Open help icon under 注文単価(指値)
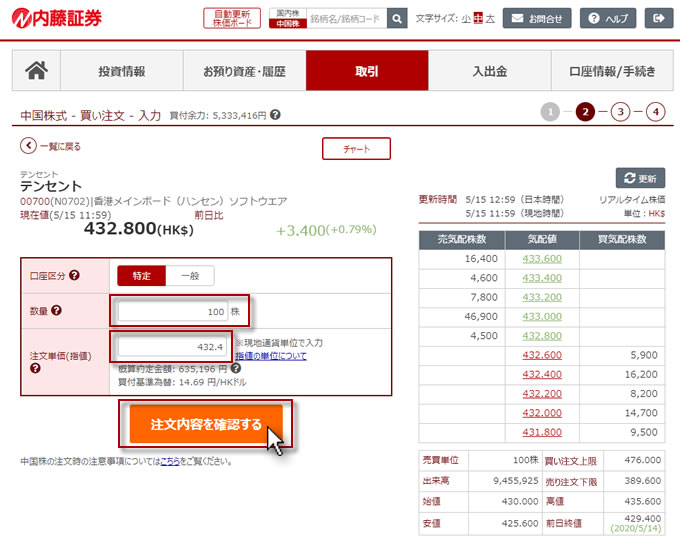This screenshot has height=548, width=680. pos(35,368)
